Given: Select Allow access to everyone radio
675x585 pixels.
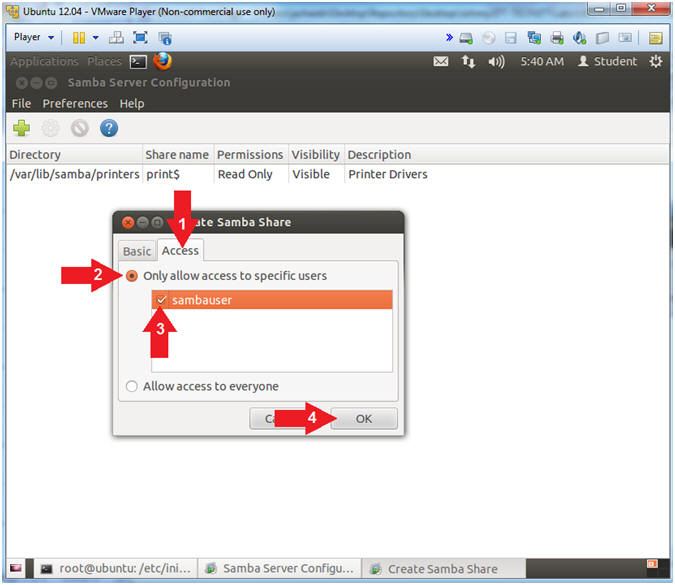Looking at the screenshot, I should click(132, 386).
